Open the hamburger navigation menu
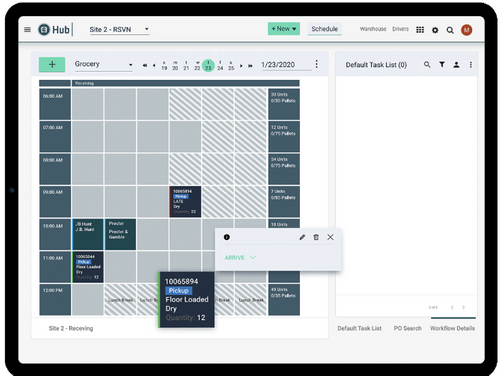 coord(27,30)
